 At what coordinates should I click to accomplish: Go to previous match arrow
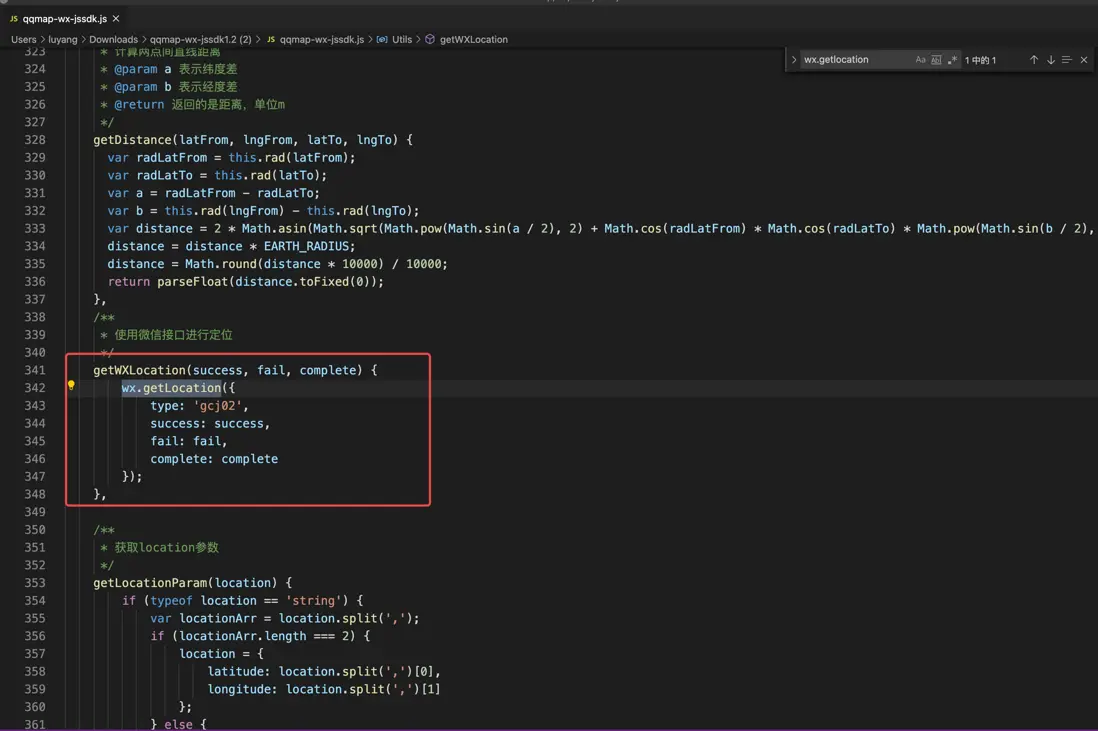pos(1034,60)
